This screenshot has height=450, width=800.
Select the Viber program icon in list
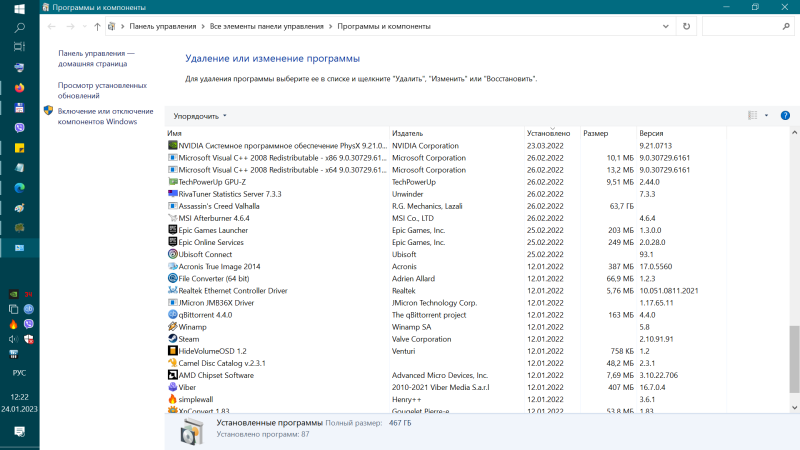coord(172,387)
